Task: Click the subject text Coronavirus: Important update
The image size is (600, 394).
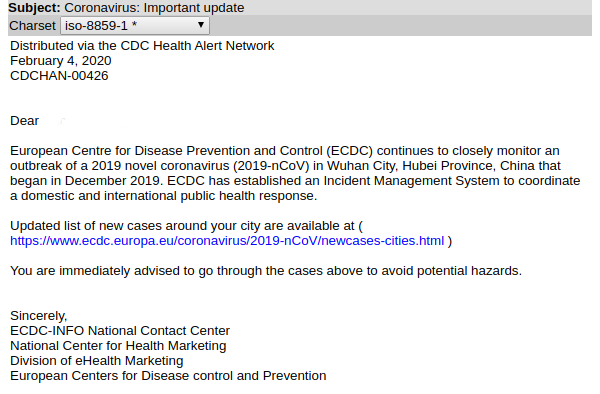Action: 154,8
